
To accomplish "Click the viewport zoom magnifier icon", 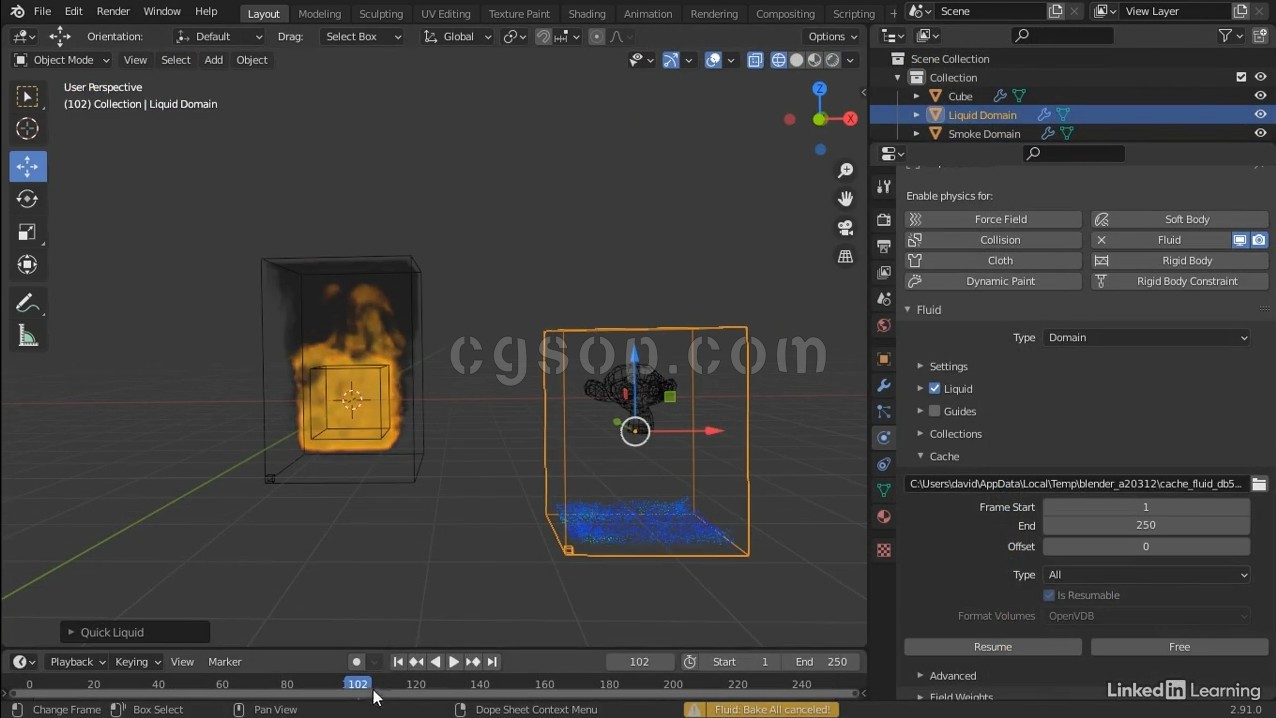I will click(x=846, y=171).
